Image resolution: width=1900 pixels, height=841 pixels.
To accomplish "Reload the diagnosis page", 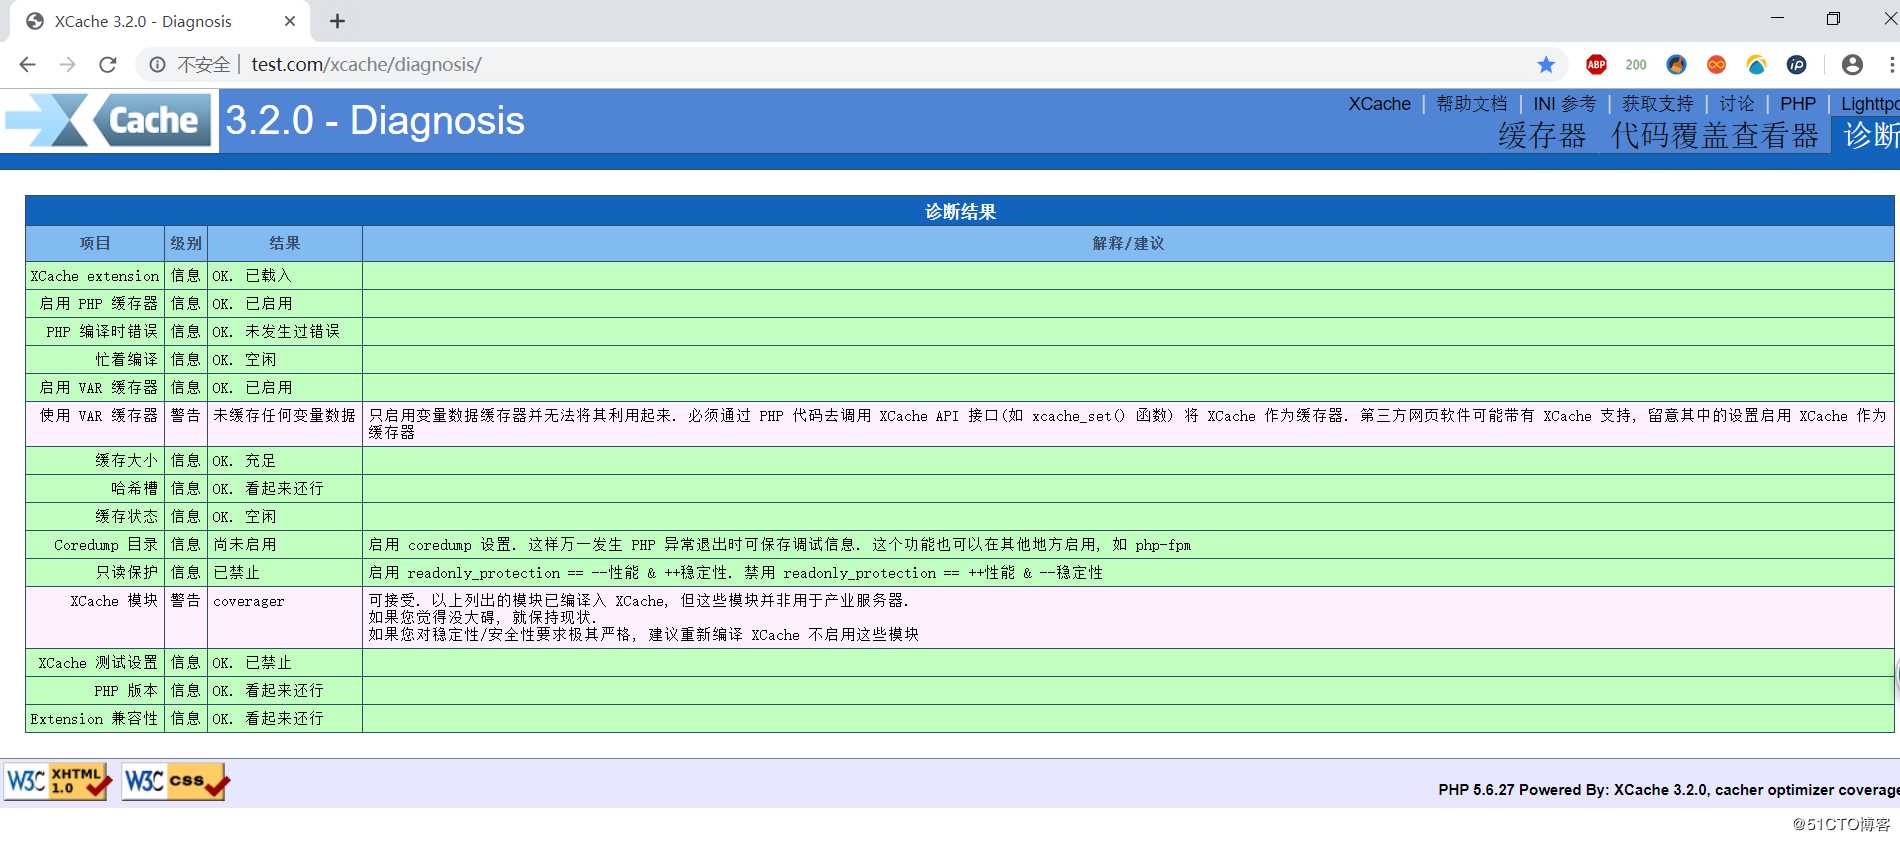I will [108, 64].
